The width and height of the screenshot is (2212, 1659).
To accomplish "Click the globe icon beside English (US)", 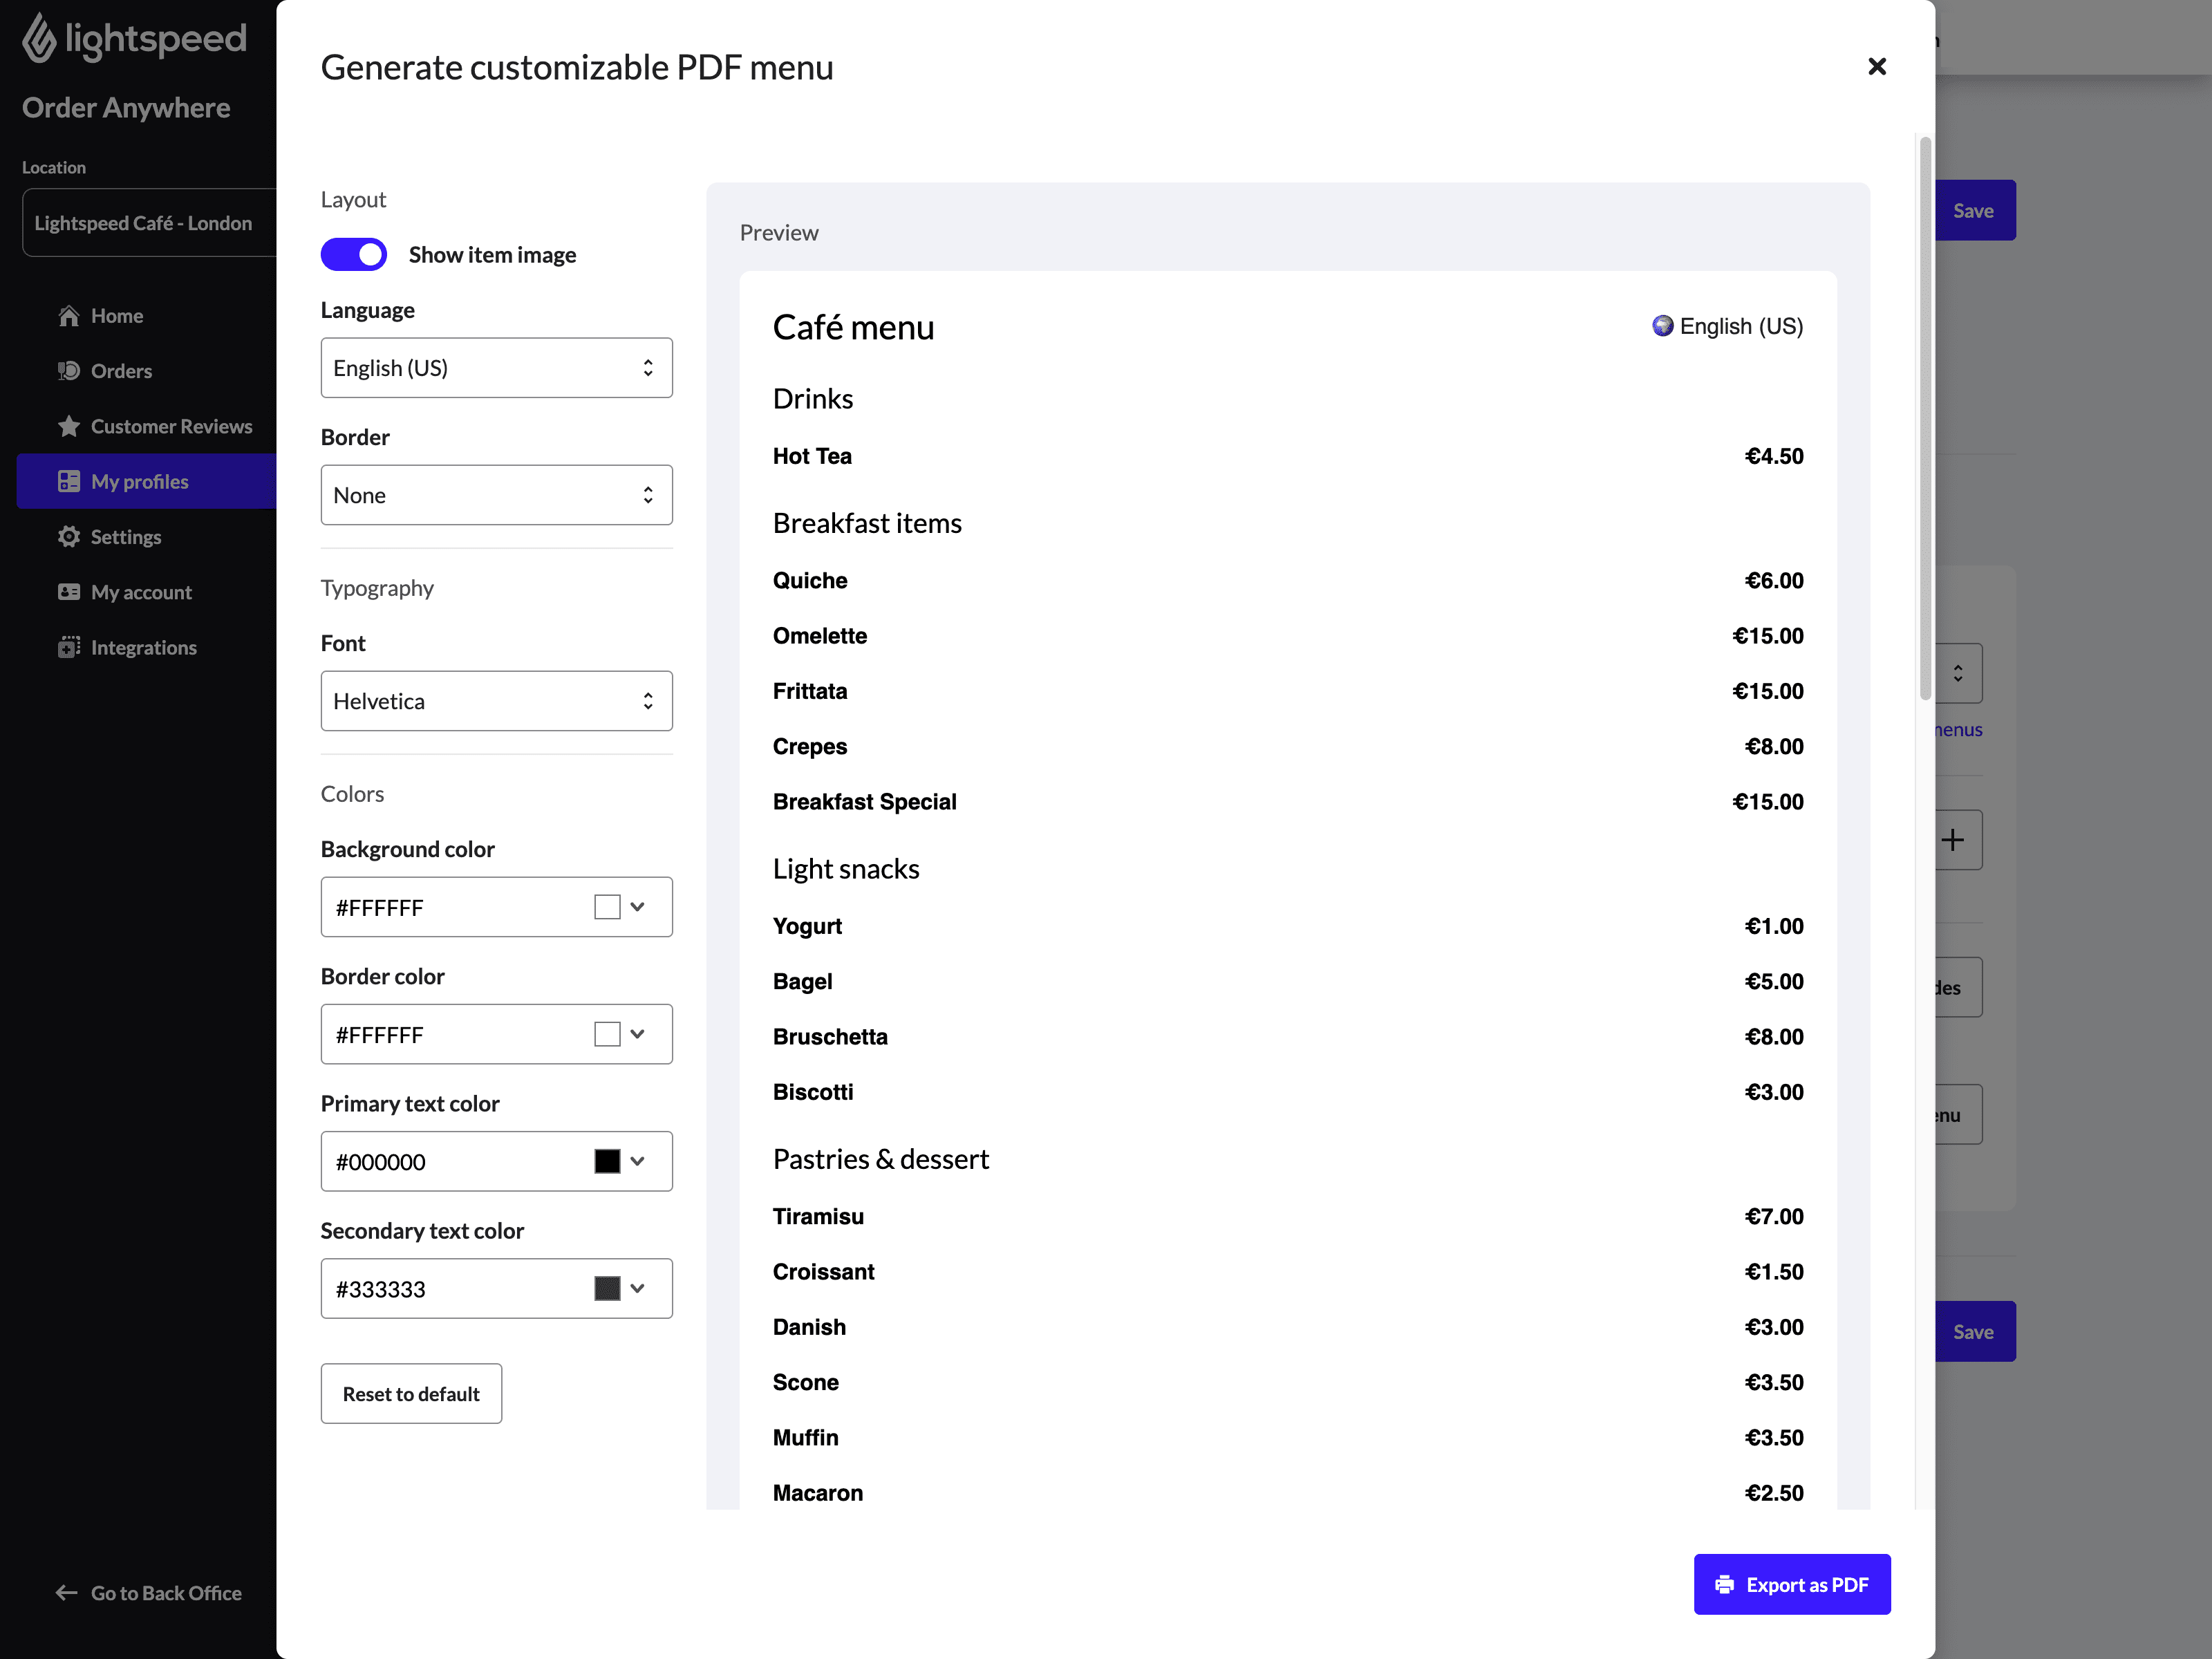I will pos(1662,326).
